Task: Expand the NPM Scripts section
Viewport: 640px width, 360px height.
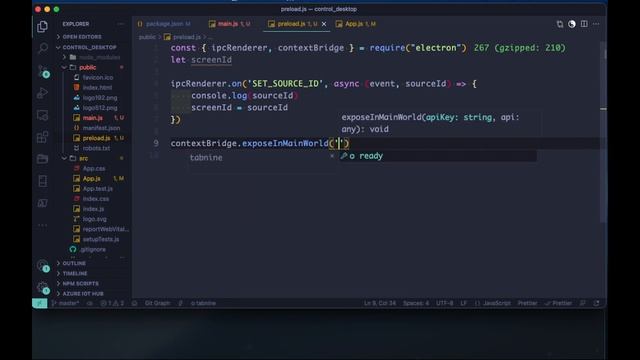Action: point(80,284)
